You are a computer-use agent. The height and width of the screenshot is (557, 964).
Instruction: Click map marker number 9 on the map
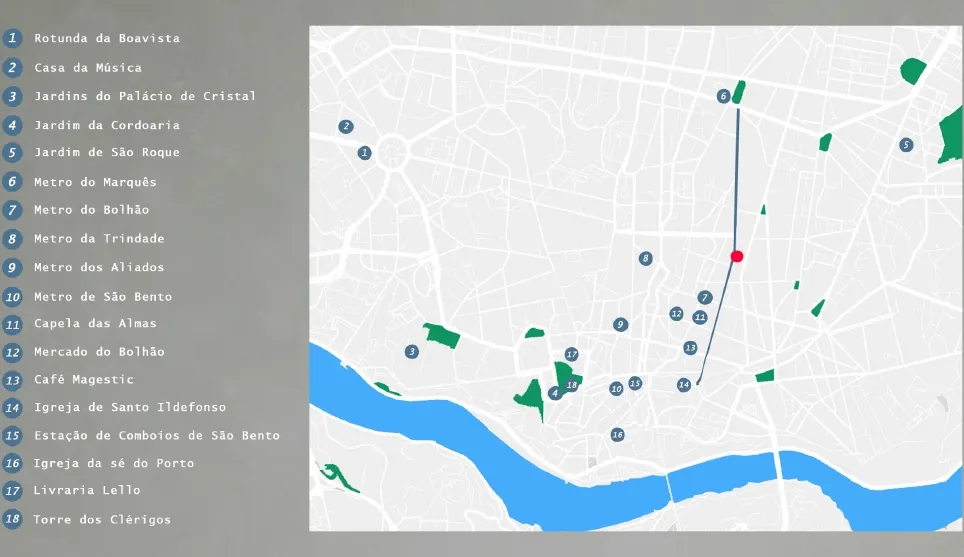620,325
